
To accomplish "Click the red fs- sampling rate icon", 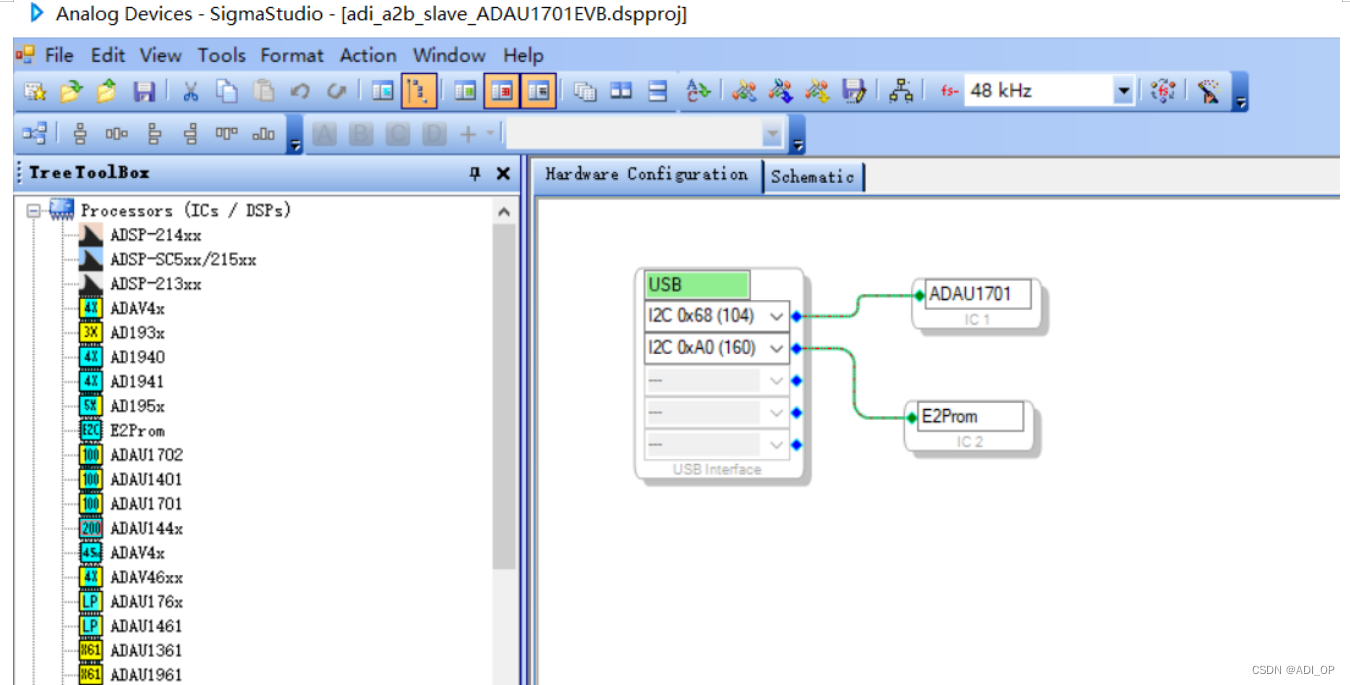I will [x=949, y=91].
